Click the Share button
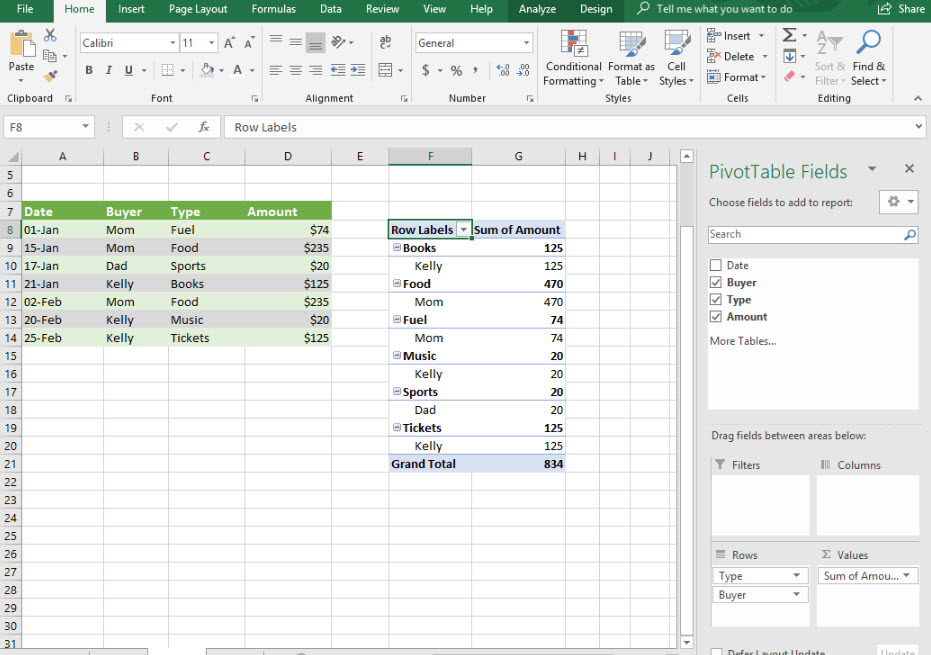931x655 pixels. pyautogui.click(x=901, y=9)
